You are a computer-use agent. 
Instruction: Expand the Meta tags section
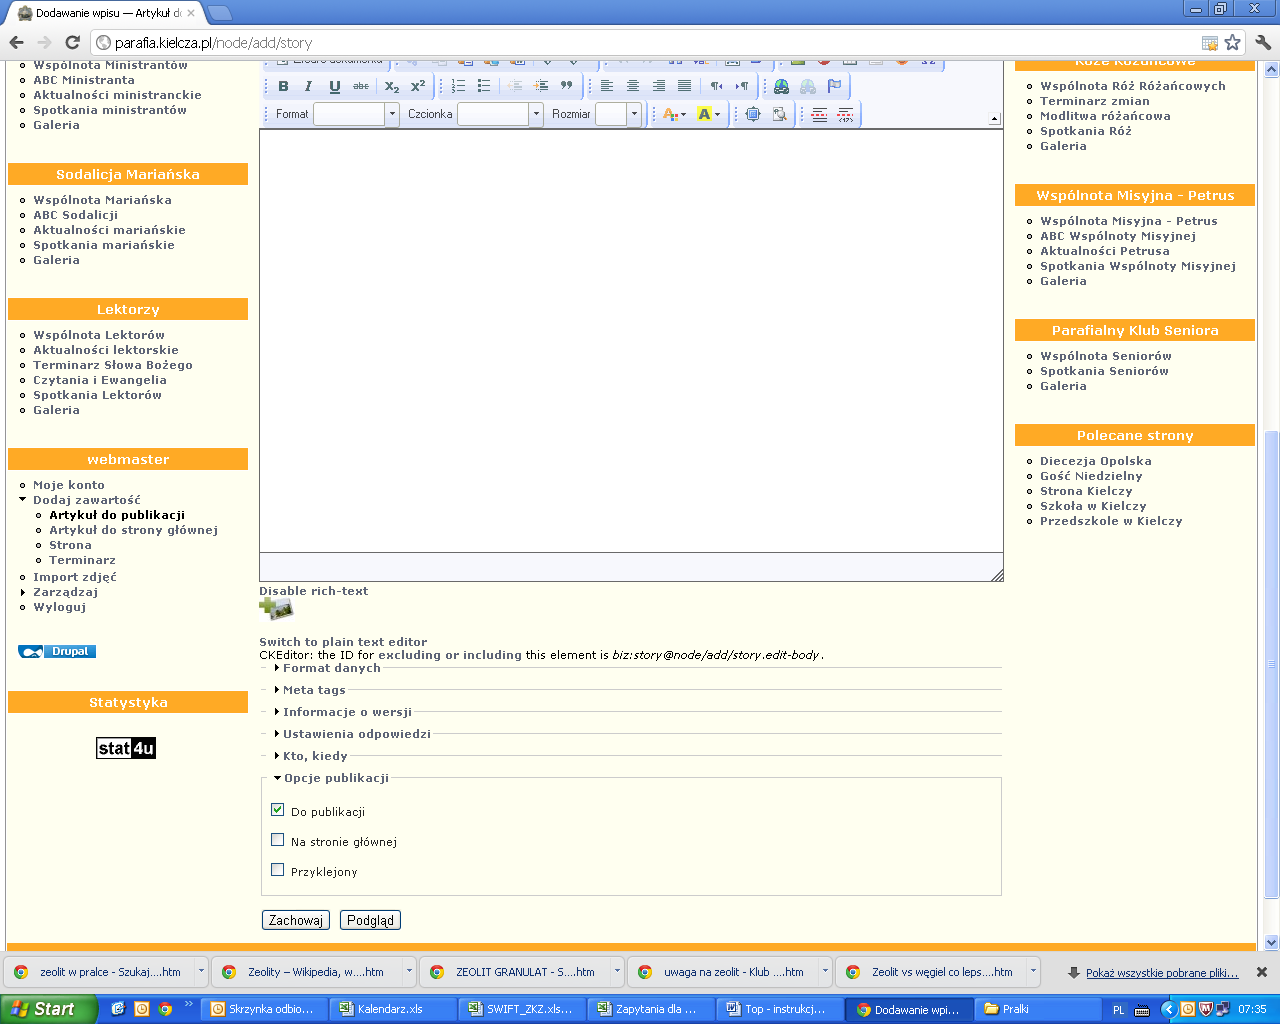tap(314, 690)
